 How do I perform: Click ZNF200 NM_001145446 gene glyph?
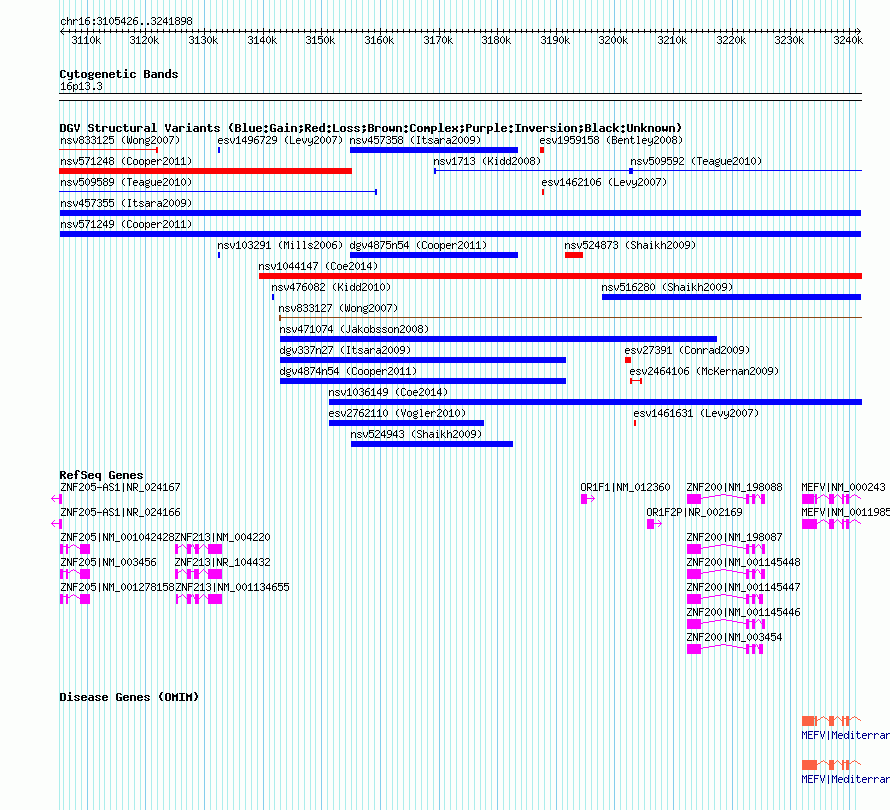(726, 624)
